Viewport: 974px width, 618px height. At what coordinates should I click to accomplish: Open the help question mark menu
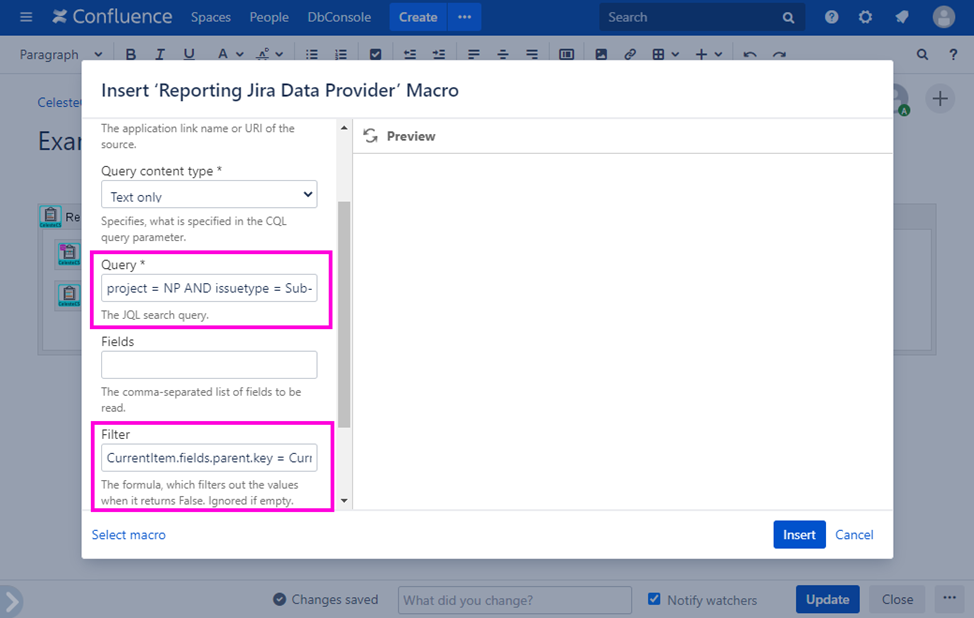[x=831, y=17]
